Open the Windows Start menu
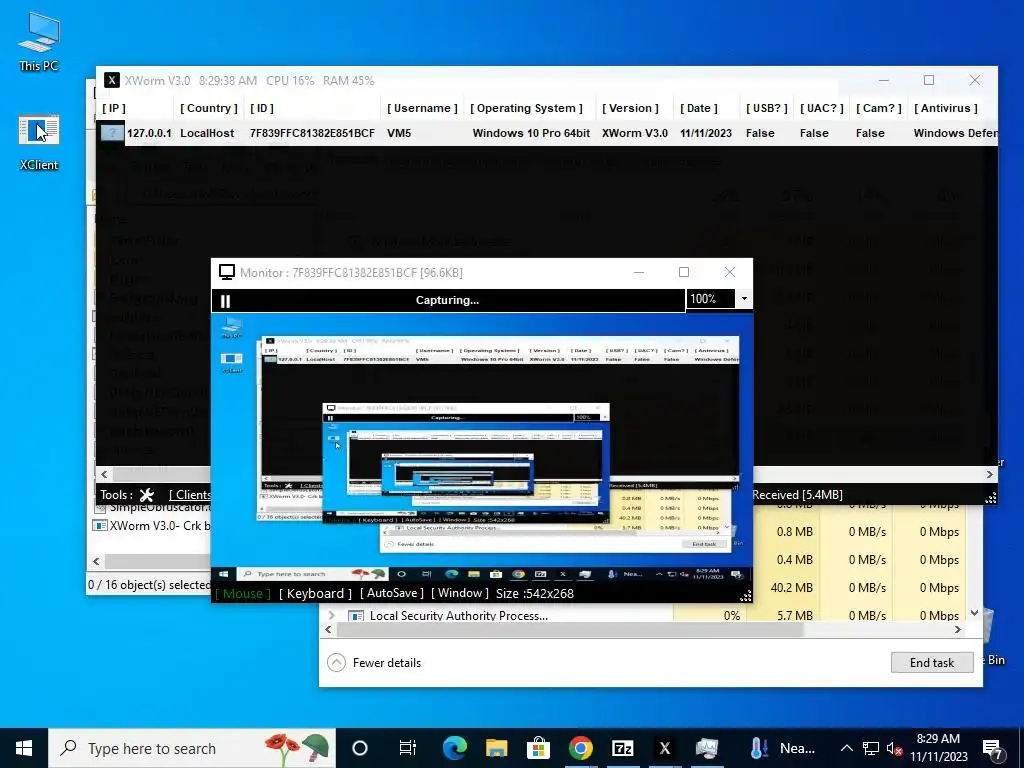 (x=24, y=748)
